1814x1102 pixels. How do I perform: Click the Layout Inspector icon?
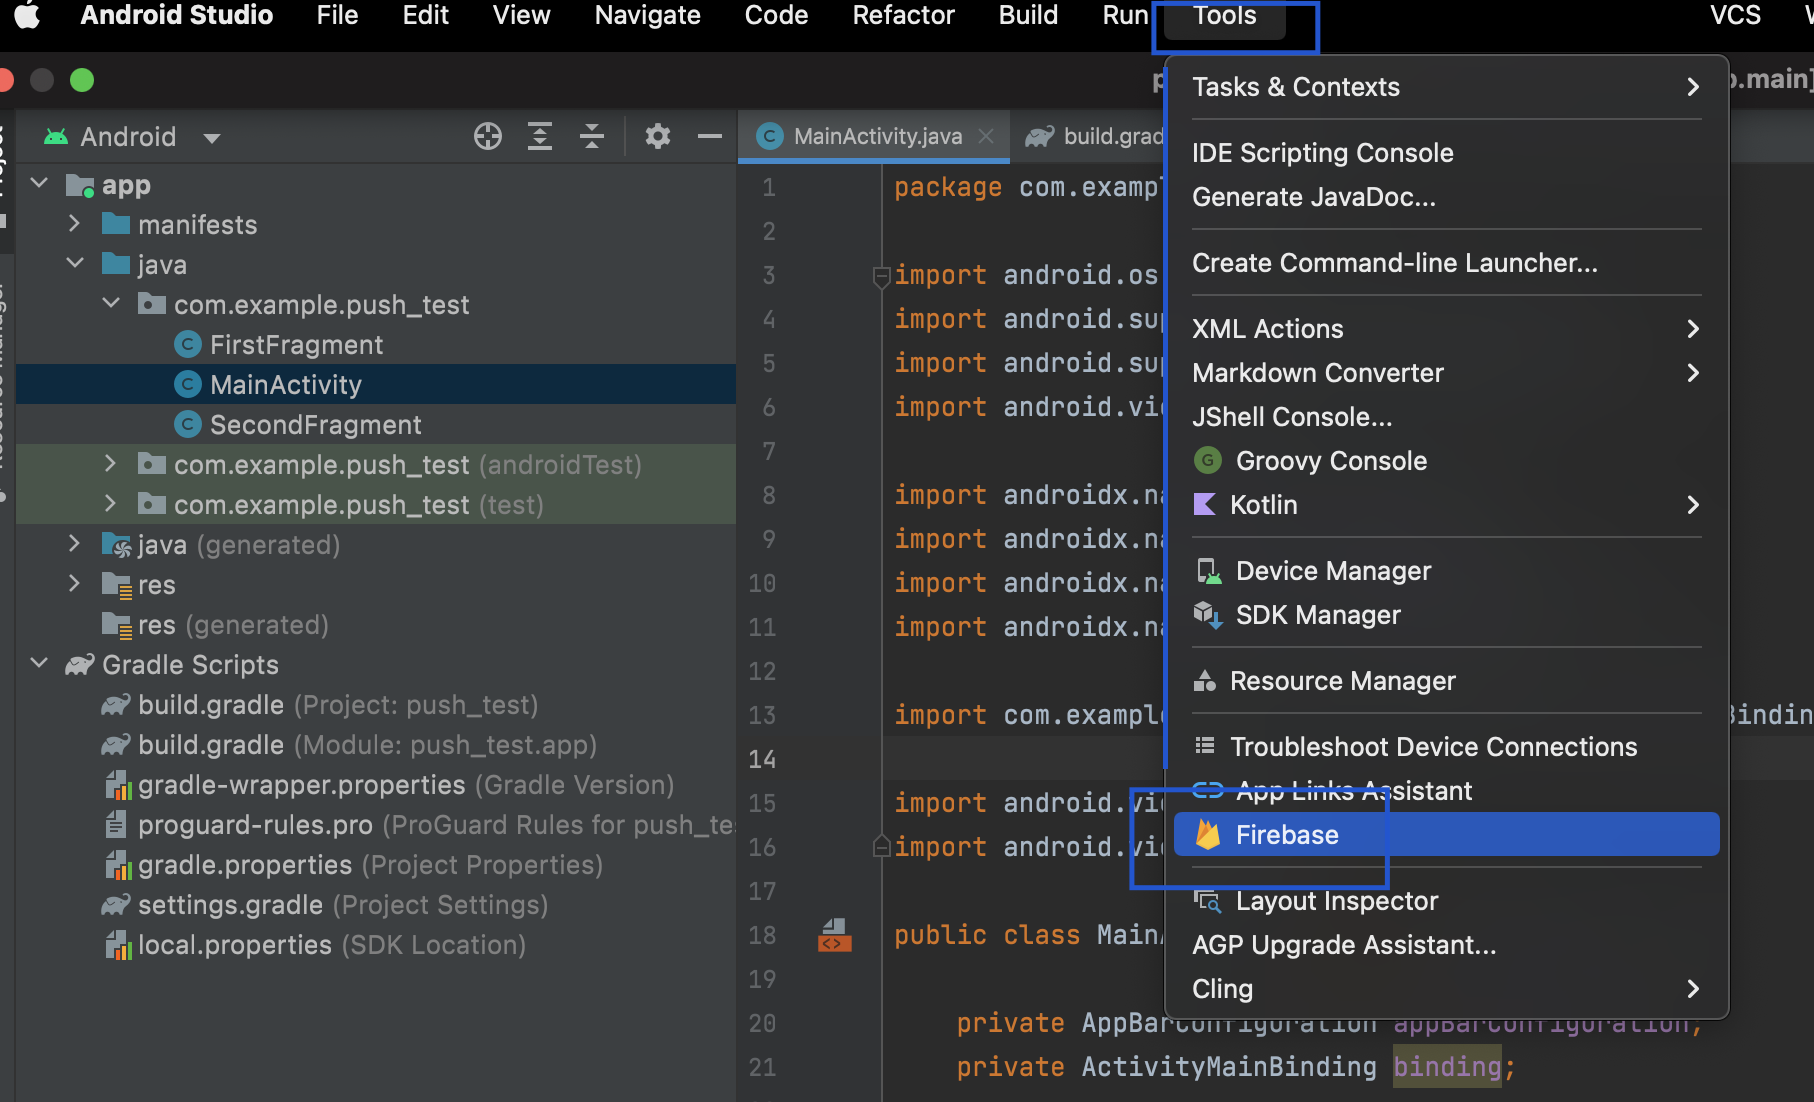pyautogui.click(x=1208, y=901)
